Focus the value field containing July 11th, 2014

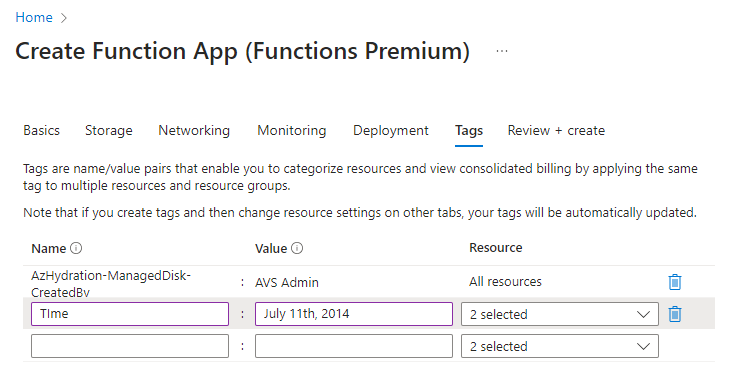[x=354, y=314]
